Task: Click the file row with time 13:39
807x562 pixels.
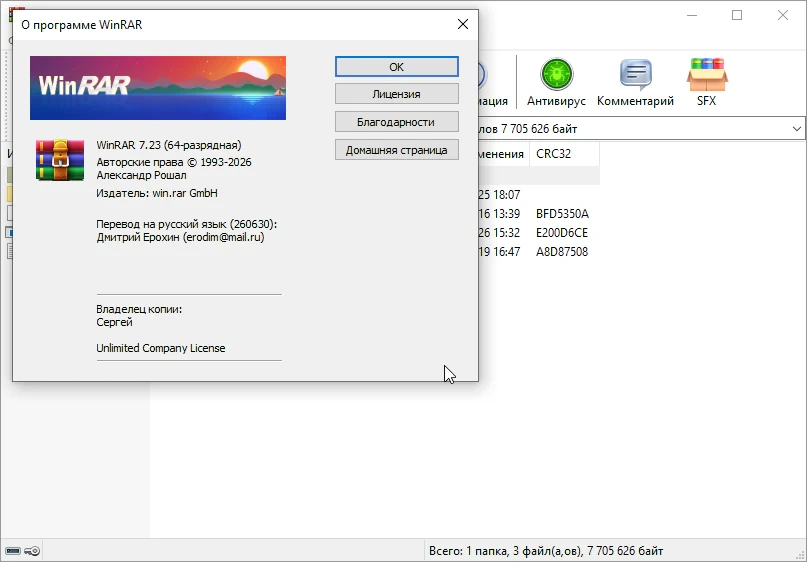Action: click(538, 214)
